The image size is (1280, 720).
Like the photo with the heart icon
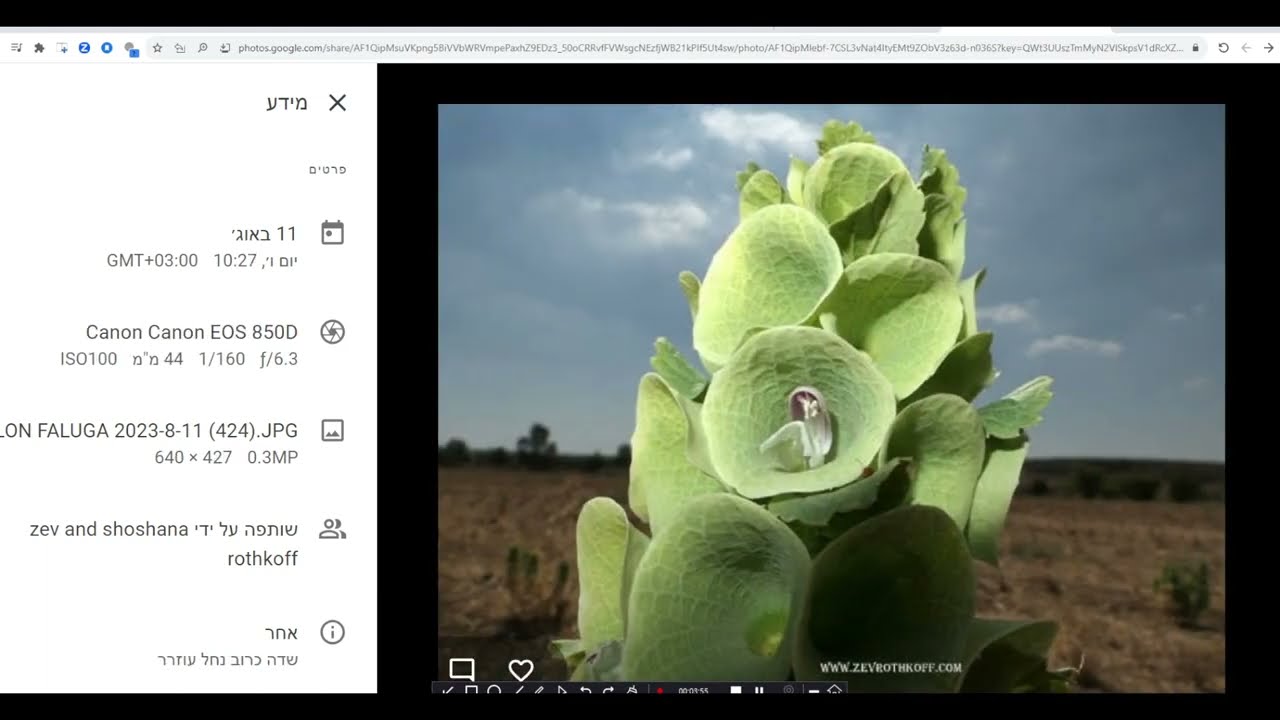(x=521, y=670)
